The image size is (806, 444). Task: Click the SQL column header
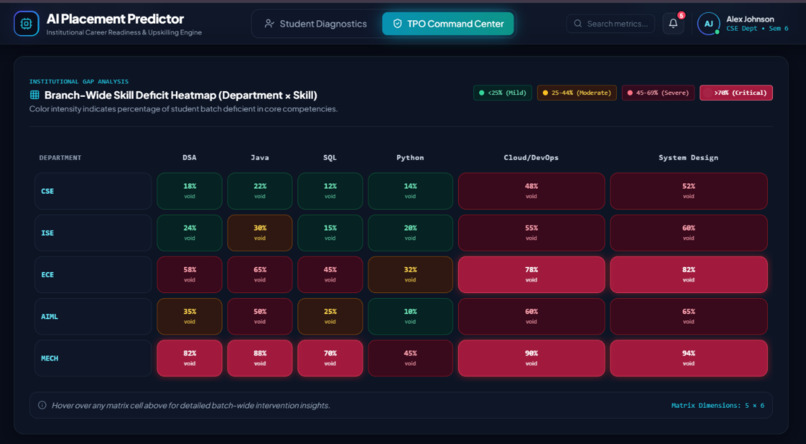pos(330,158)
